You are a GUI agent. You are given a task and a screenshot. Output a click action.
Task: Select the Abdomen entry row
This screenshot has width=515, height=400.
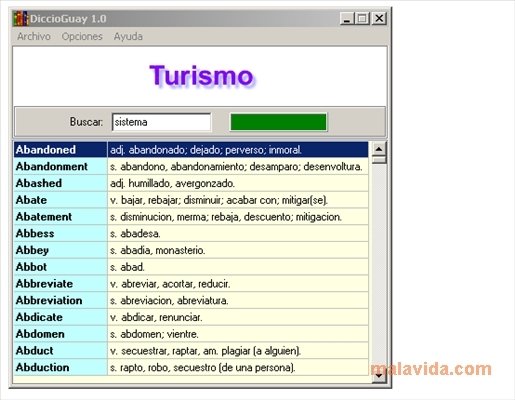click(191, 334)
